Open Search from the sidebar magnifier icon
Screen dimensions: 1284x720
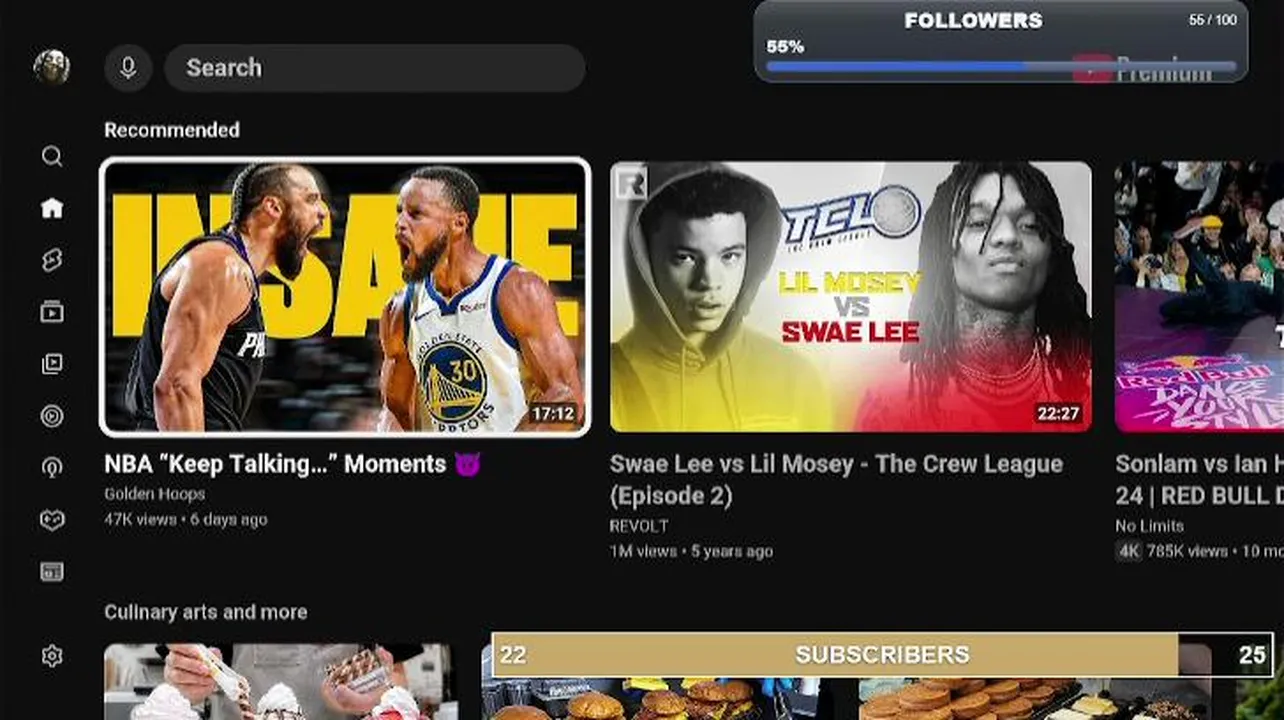coord(52,156)
